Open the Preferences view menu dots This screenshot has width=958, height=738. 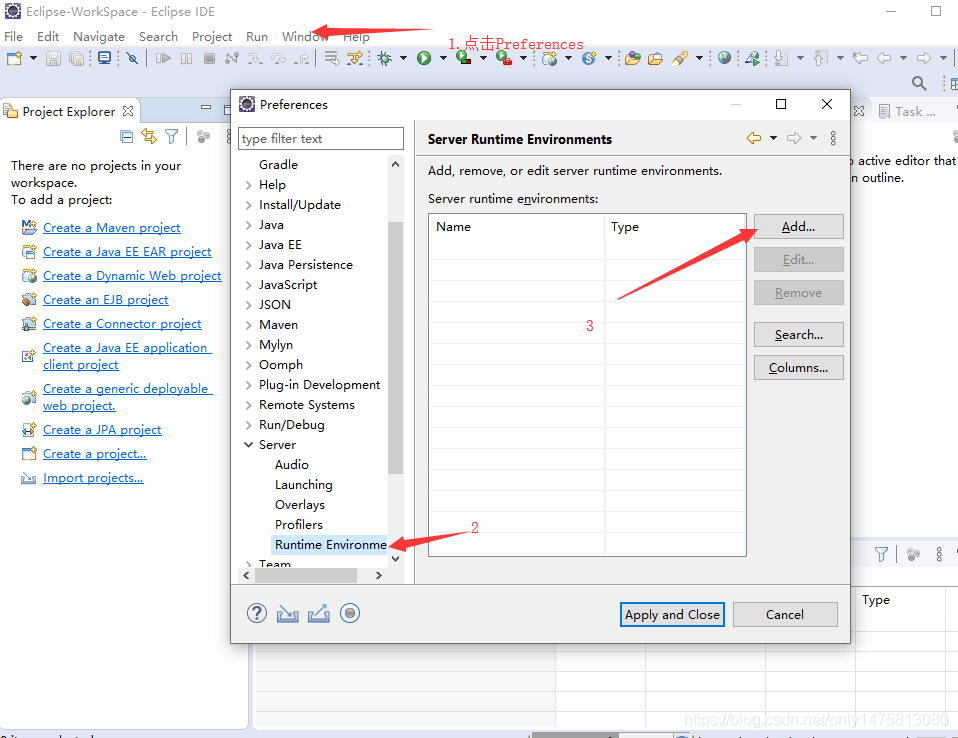[x=833, y=138]
